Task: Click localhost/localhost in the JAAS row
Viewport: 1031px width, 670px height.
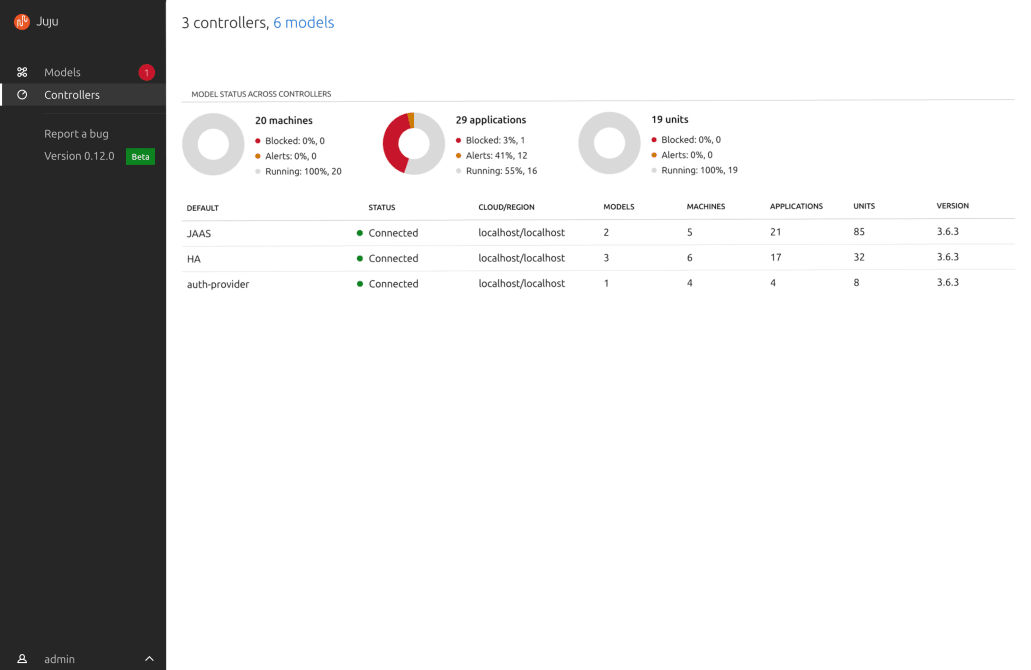Action: coord(521,232)
